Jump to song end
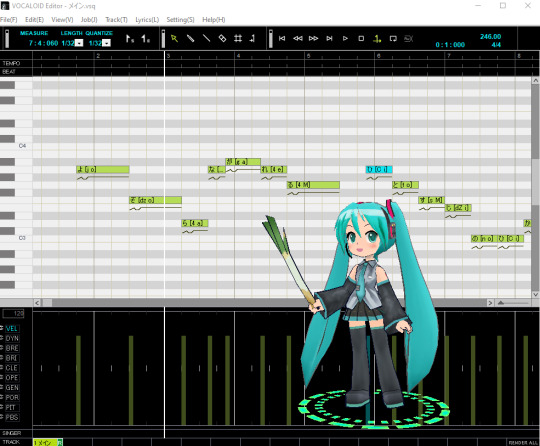The image size is (540, 446). (329, 39)
